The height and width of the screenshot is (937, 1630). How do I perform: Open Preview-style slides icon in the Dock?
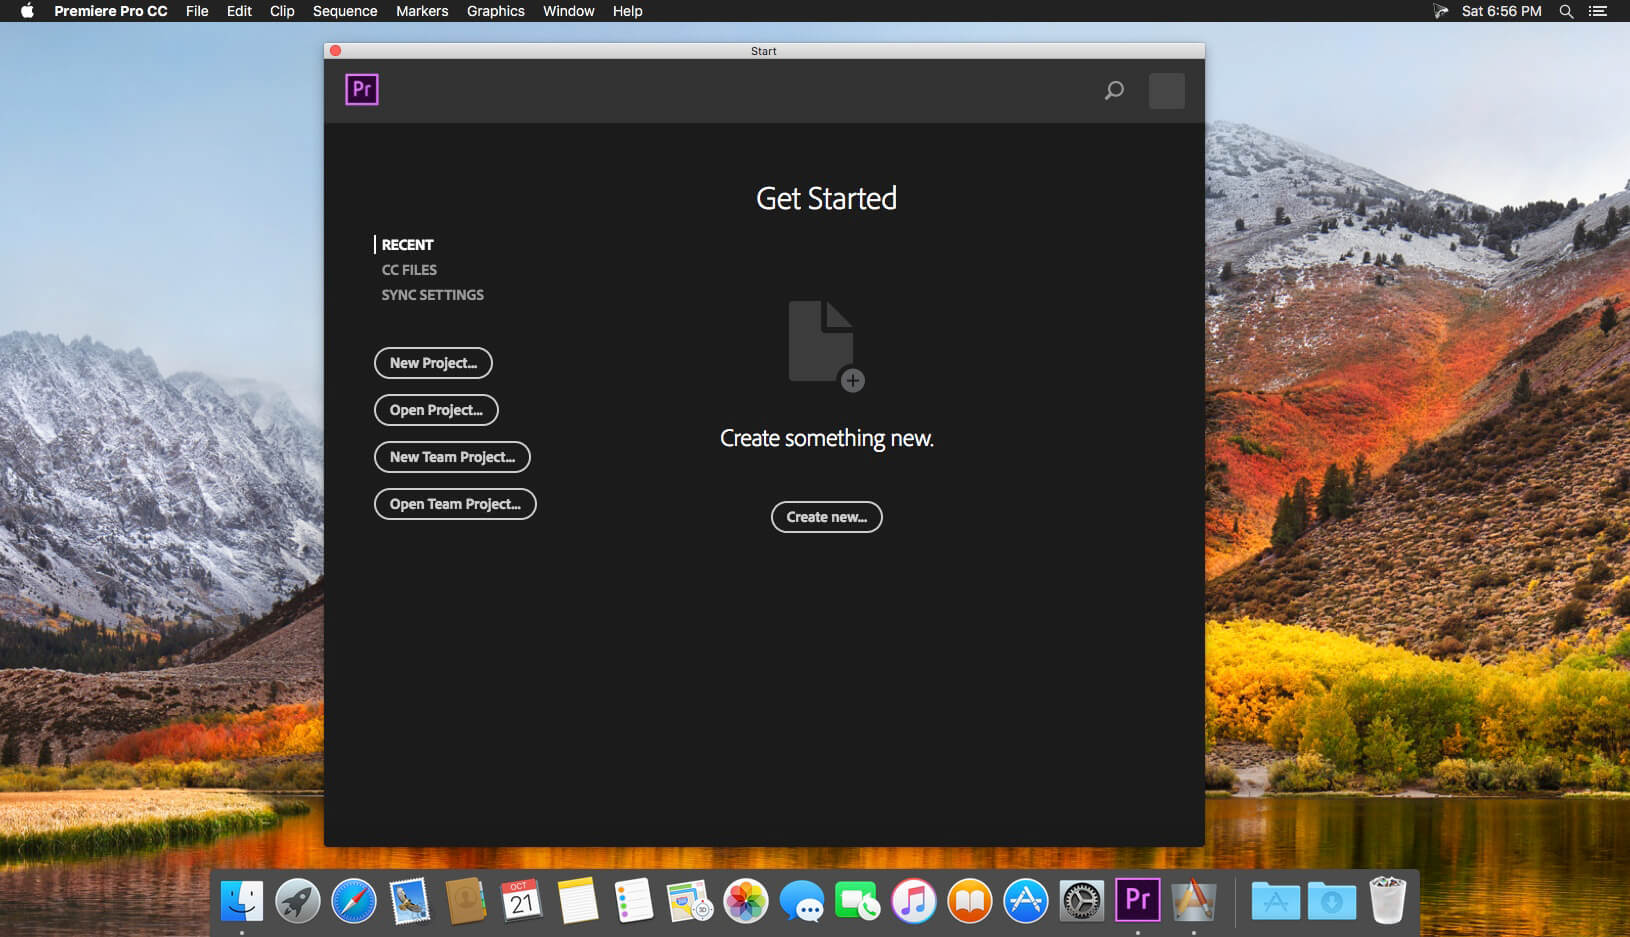(690, 901)
